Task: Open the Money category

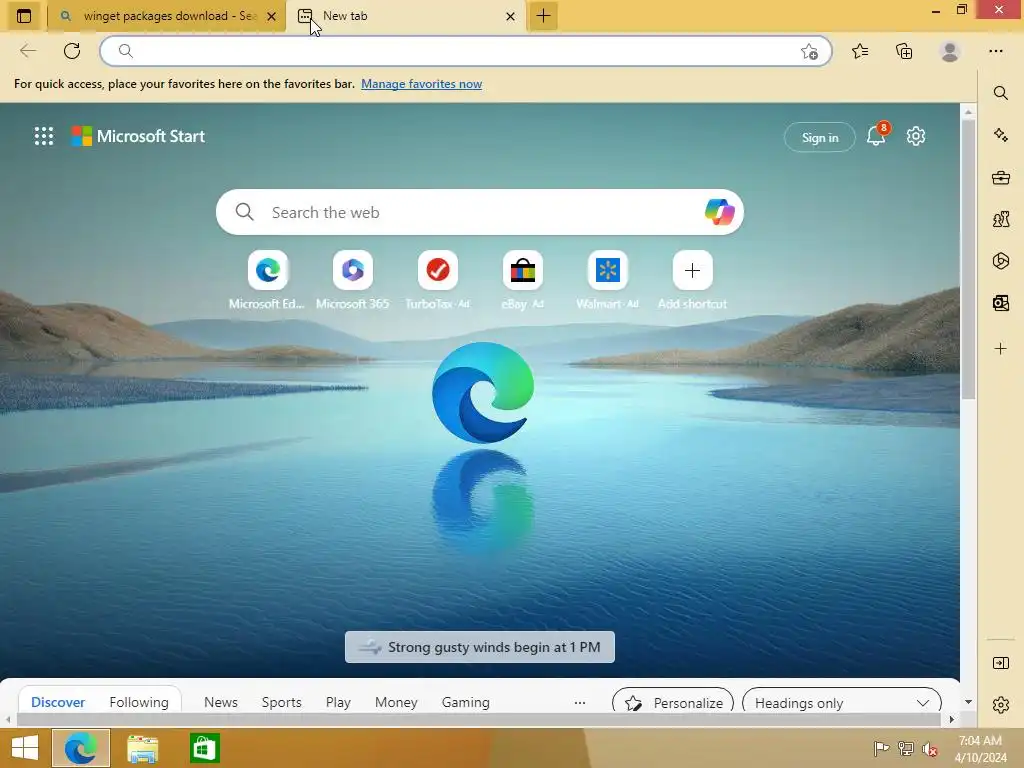Action: pyautogui.click(x=396, y=702)
